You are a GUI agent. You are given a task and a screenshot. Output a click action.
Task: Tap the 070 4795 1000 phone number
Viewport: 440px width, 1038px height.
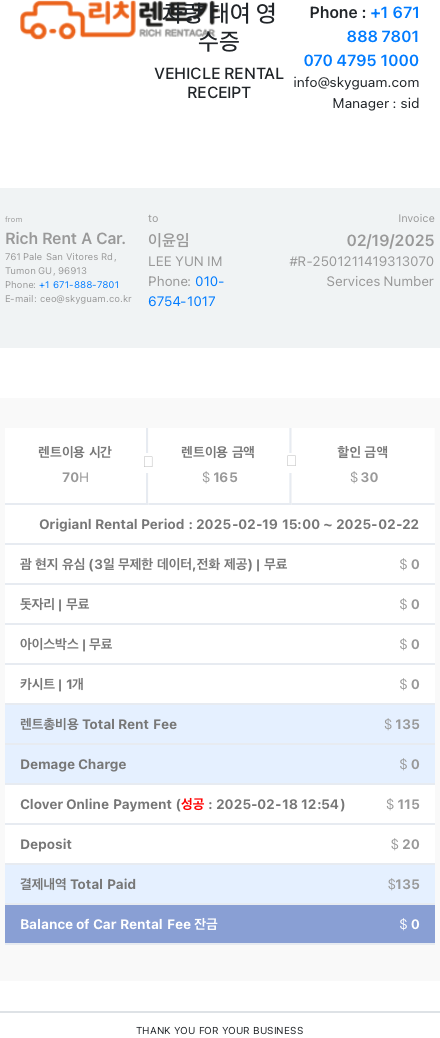361,61
